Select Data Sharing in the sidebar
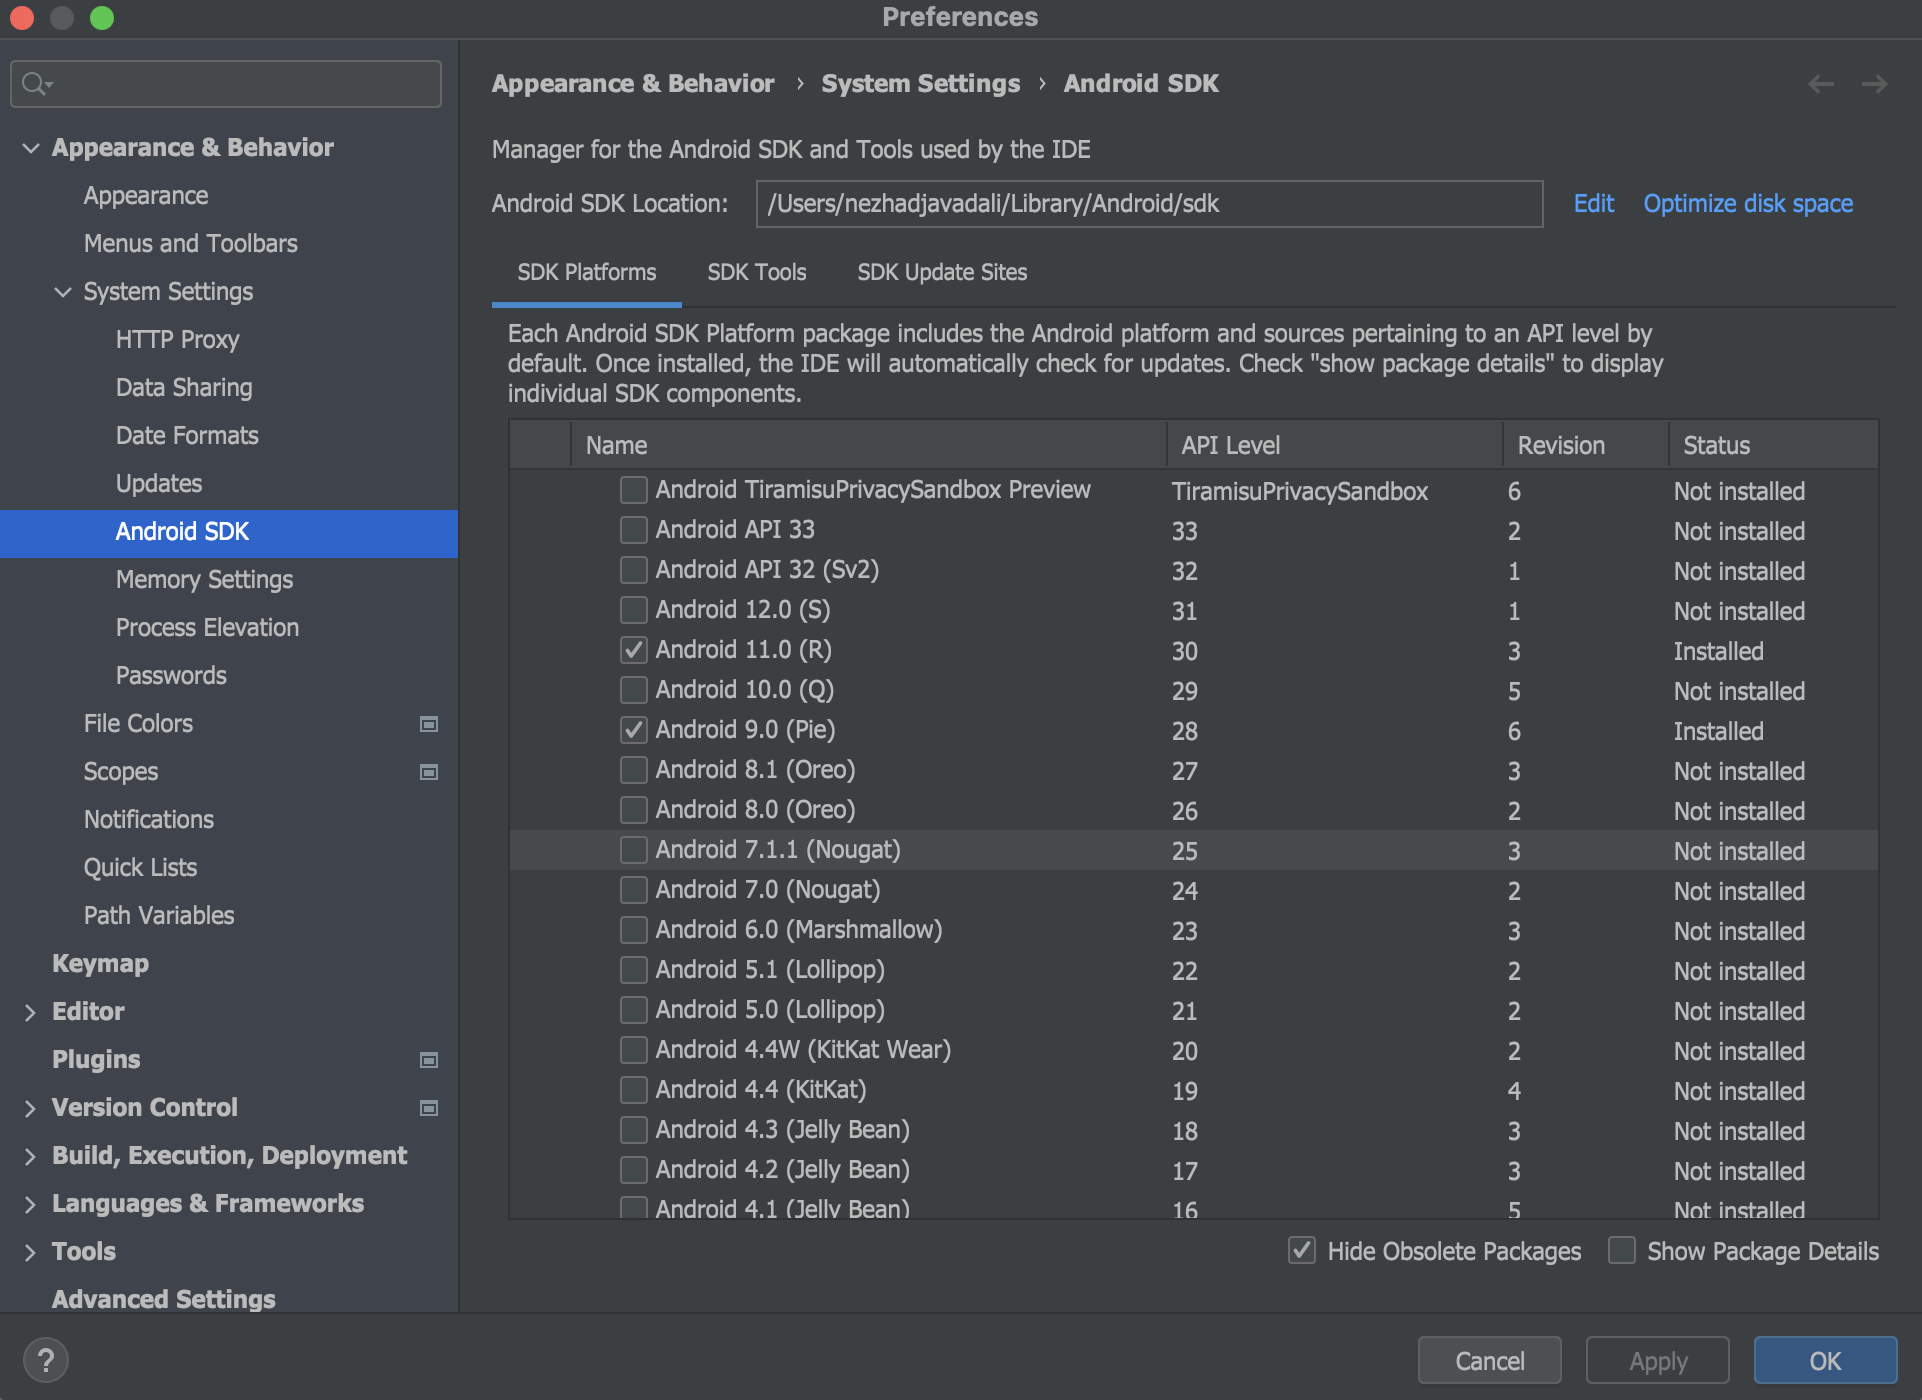 point(184,388)
